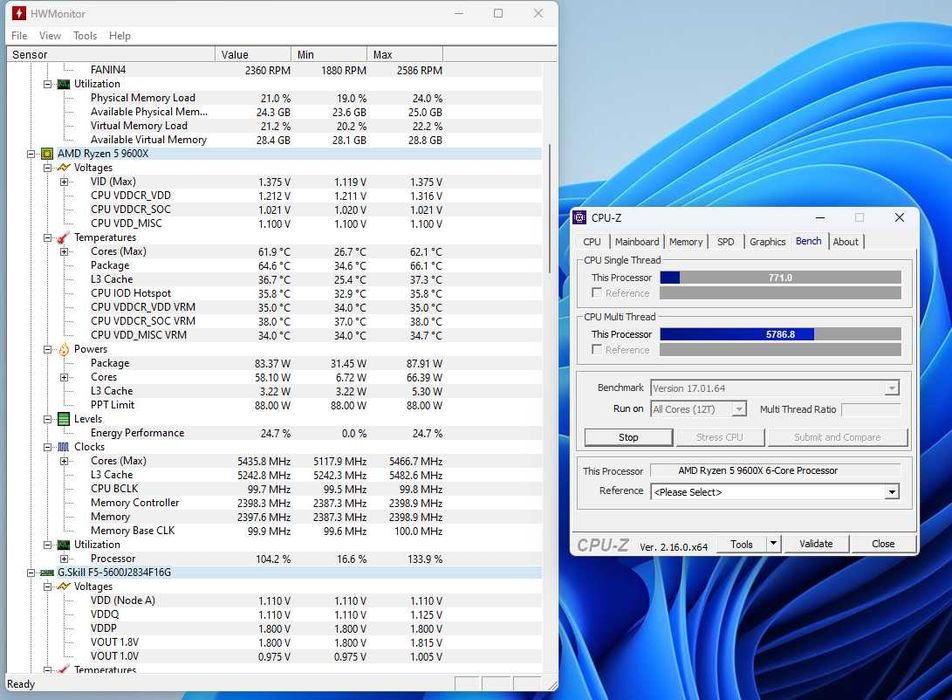Click the HWMonitor vertical scrollbar thumb
Screen dimensions: 952x700
551,209
